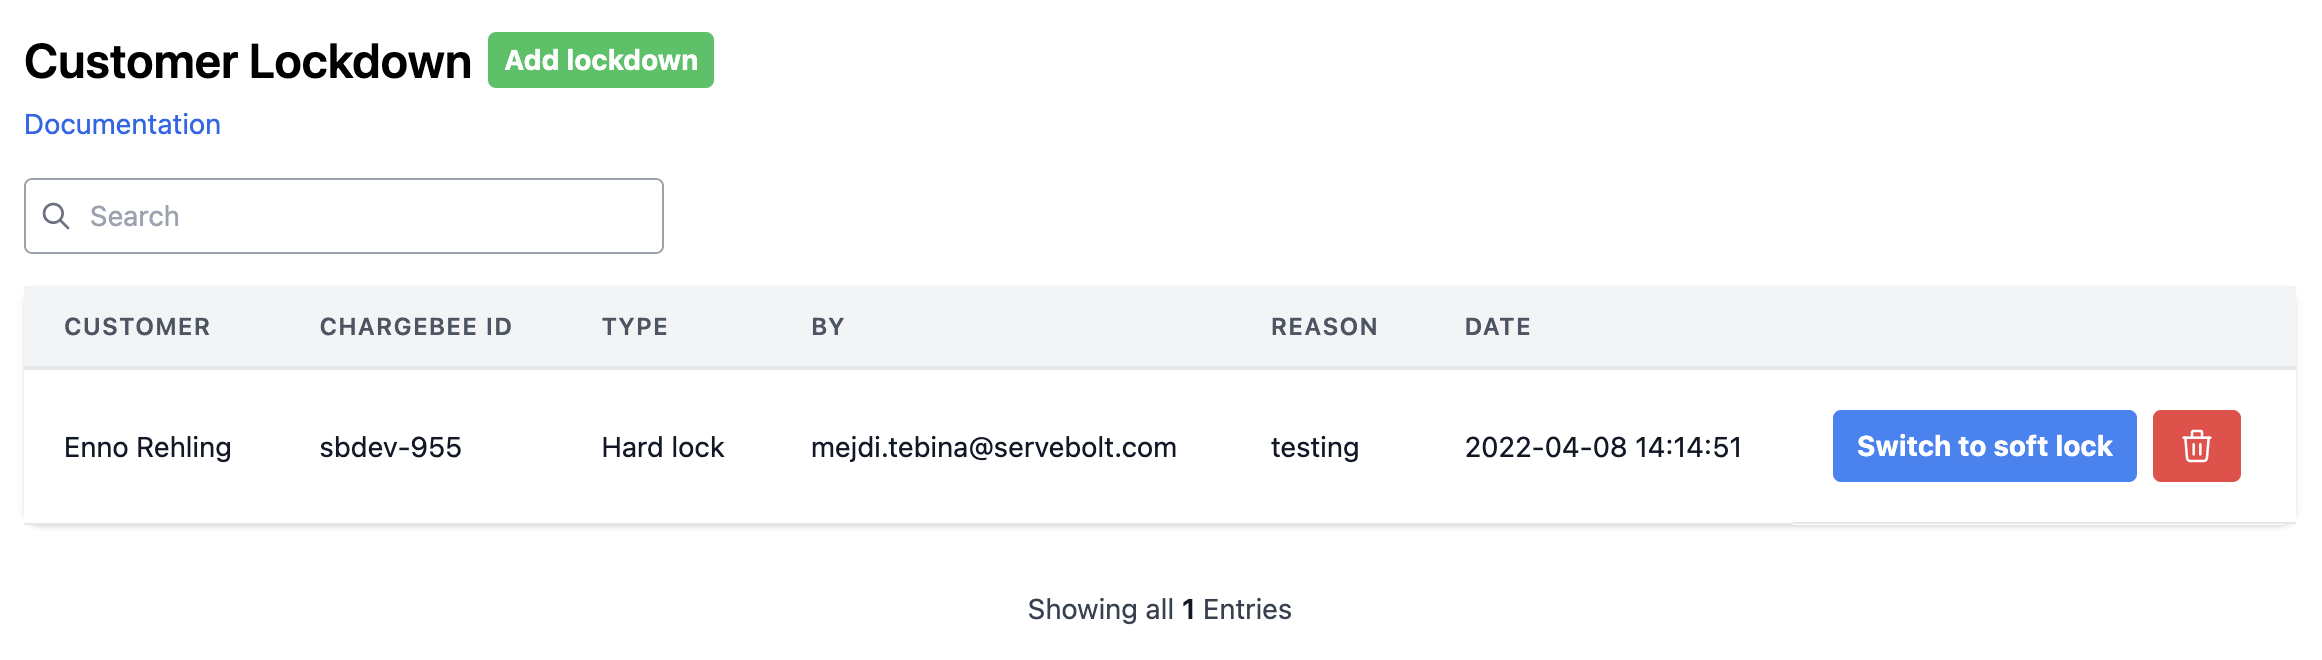Click the Customer Lockdown page heading
This screenshot has width=2322, height=660.
pyautogui.click(x=247, y=61)
